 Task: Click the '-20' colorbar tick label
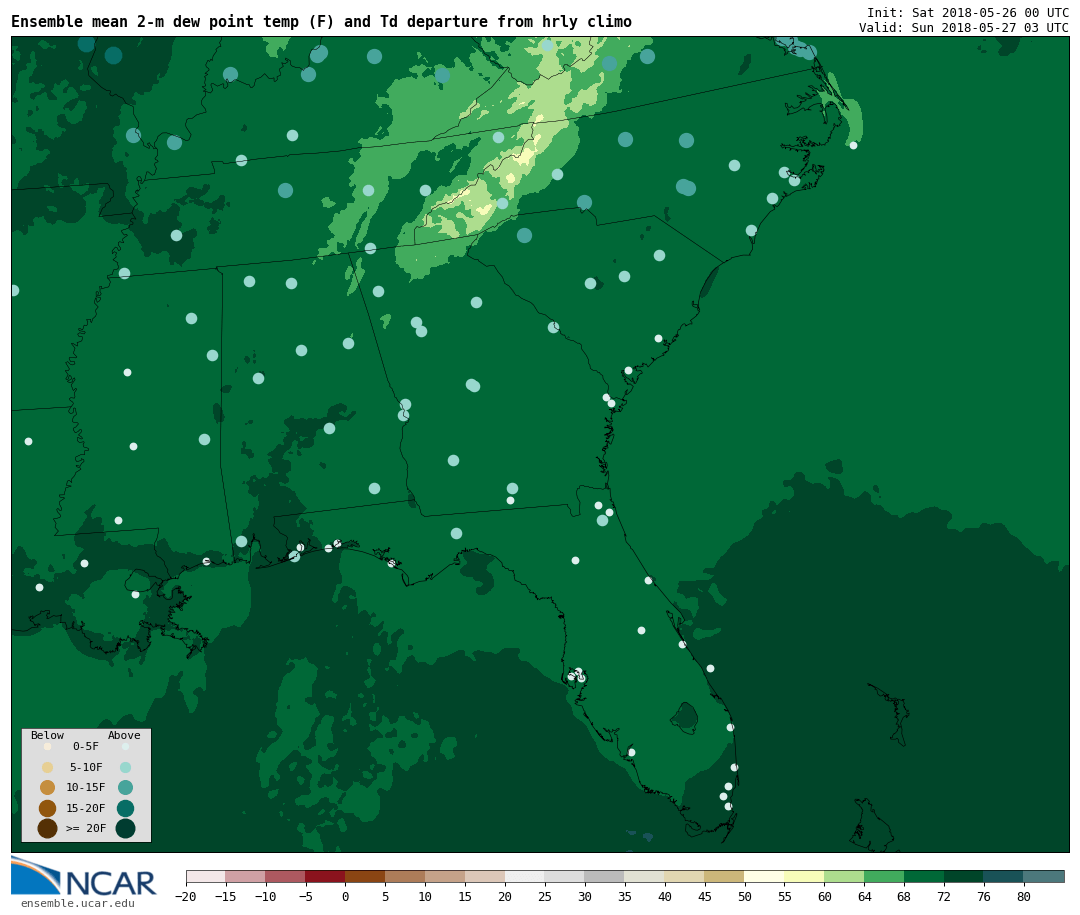(186, 897)
